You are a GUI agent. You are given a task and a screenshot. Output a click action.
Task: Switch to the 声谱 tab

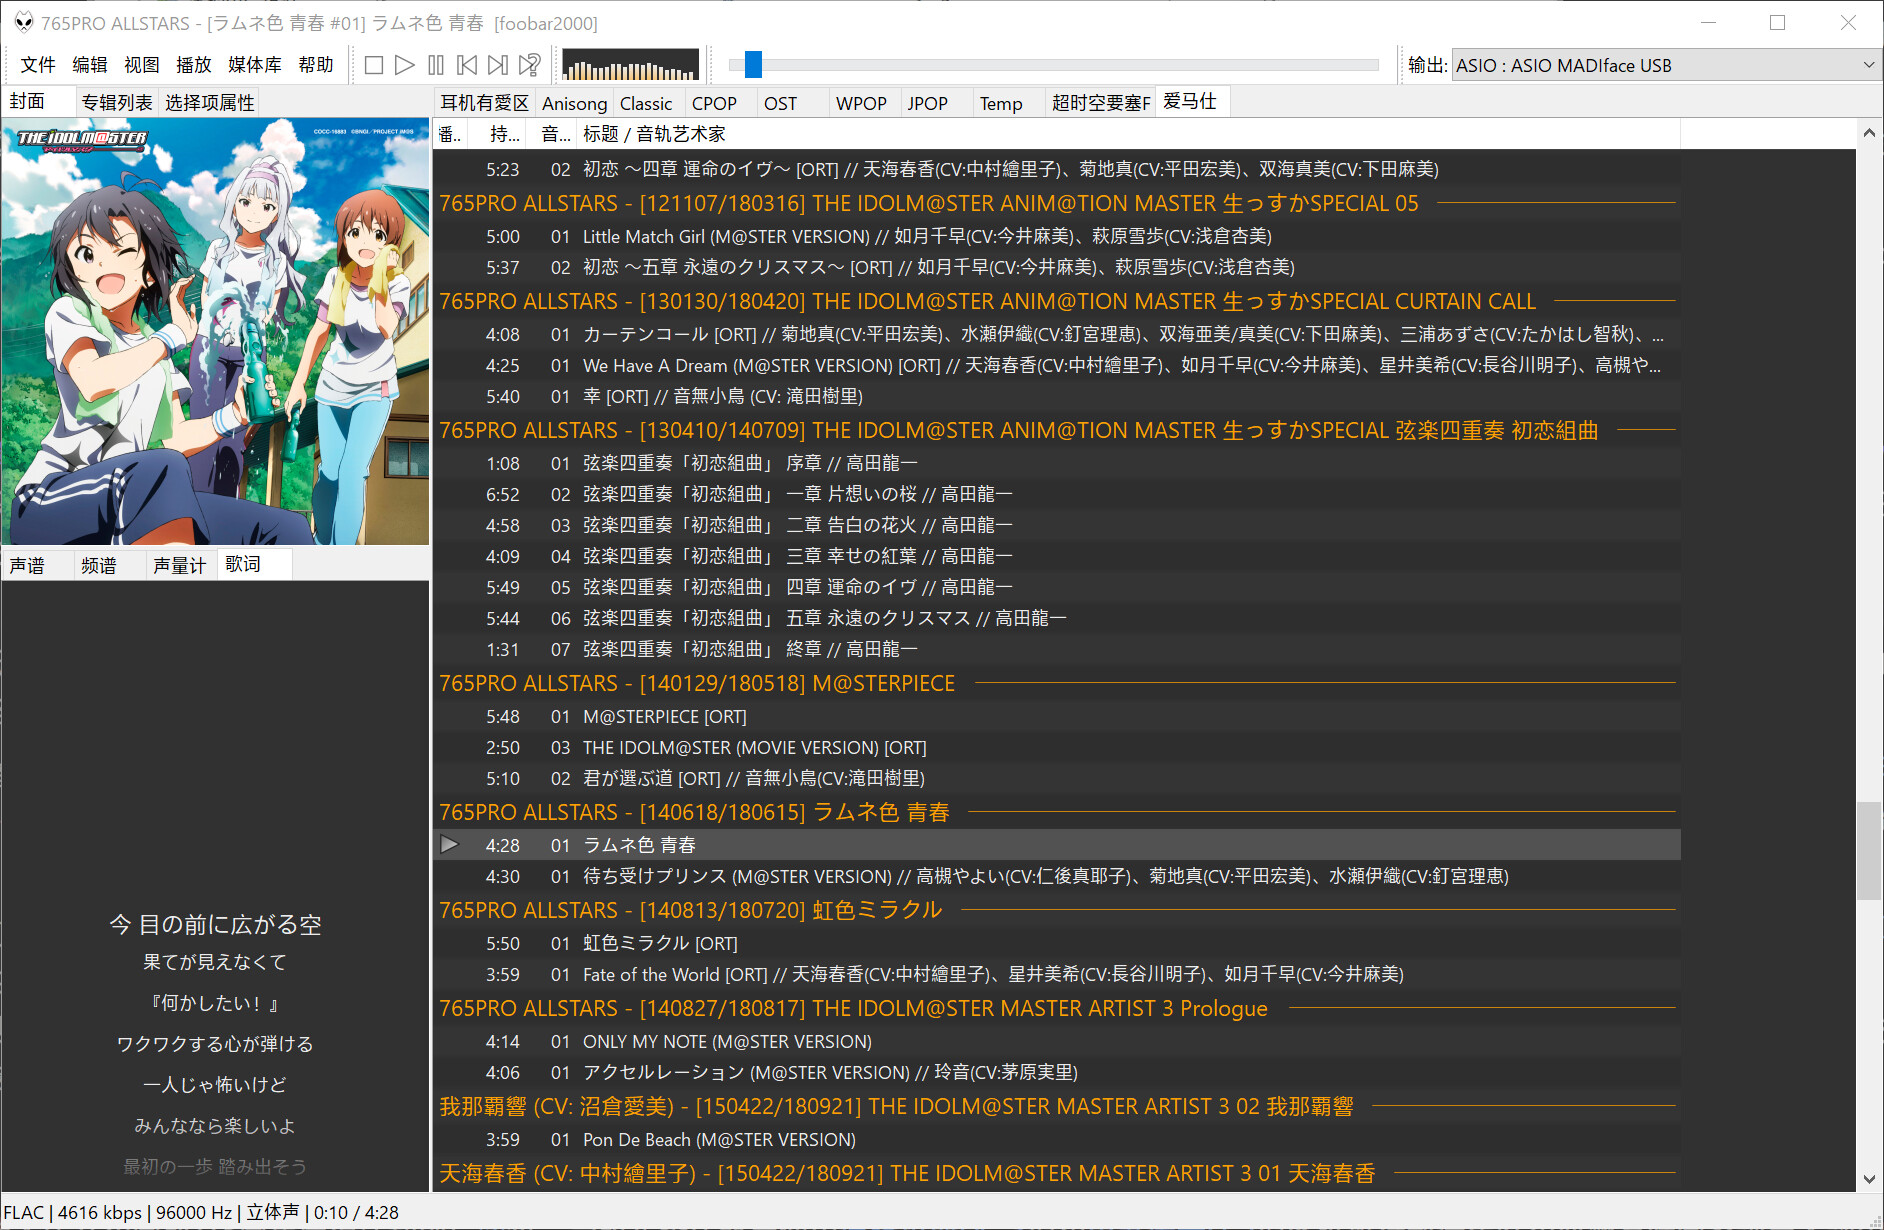point(38,565)
